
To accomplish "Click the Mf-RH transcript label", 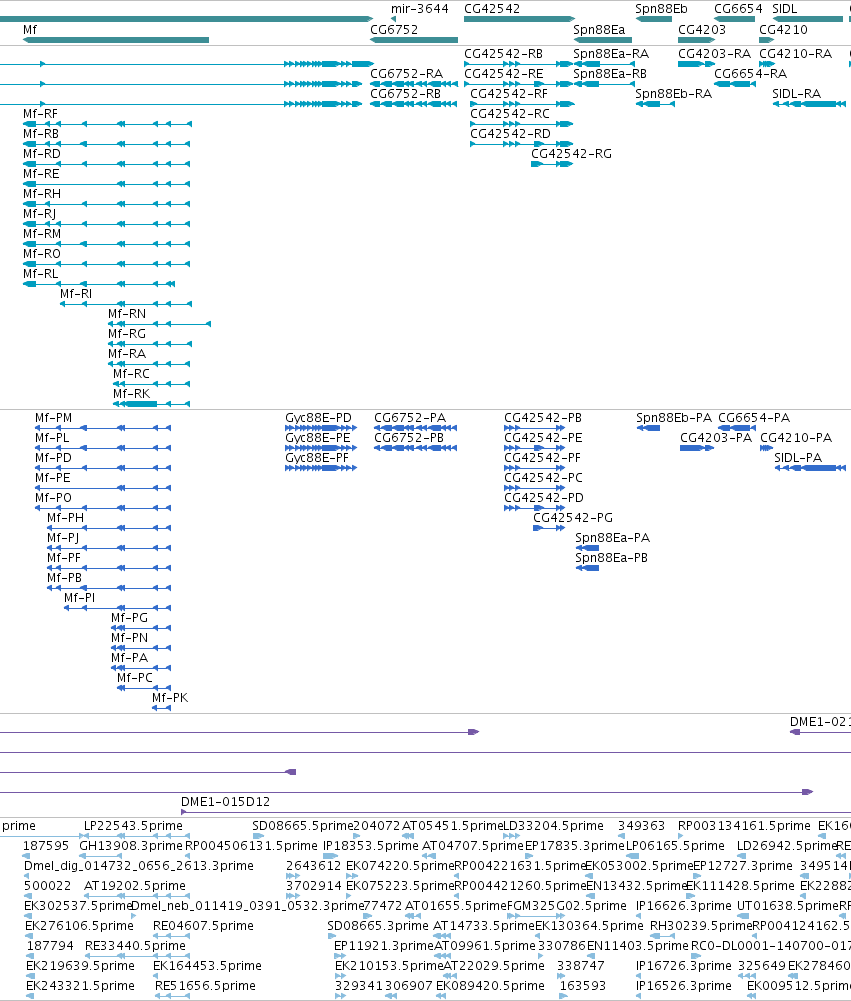I will coord(42,194).
